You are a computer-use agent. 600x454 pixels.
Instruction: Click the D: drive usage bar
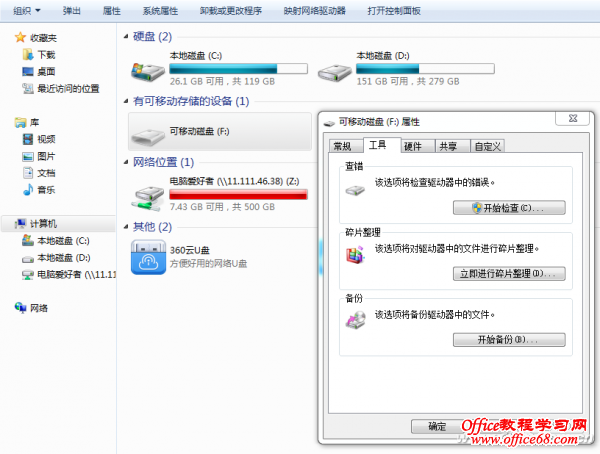coord(425,69)
